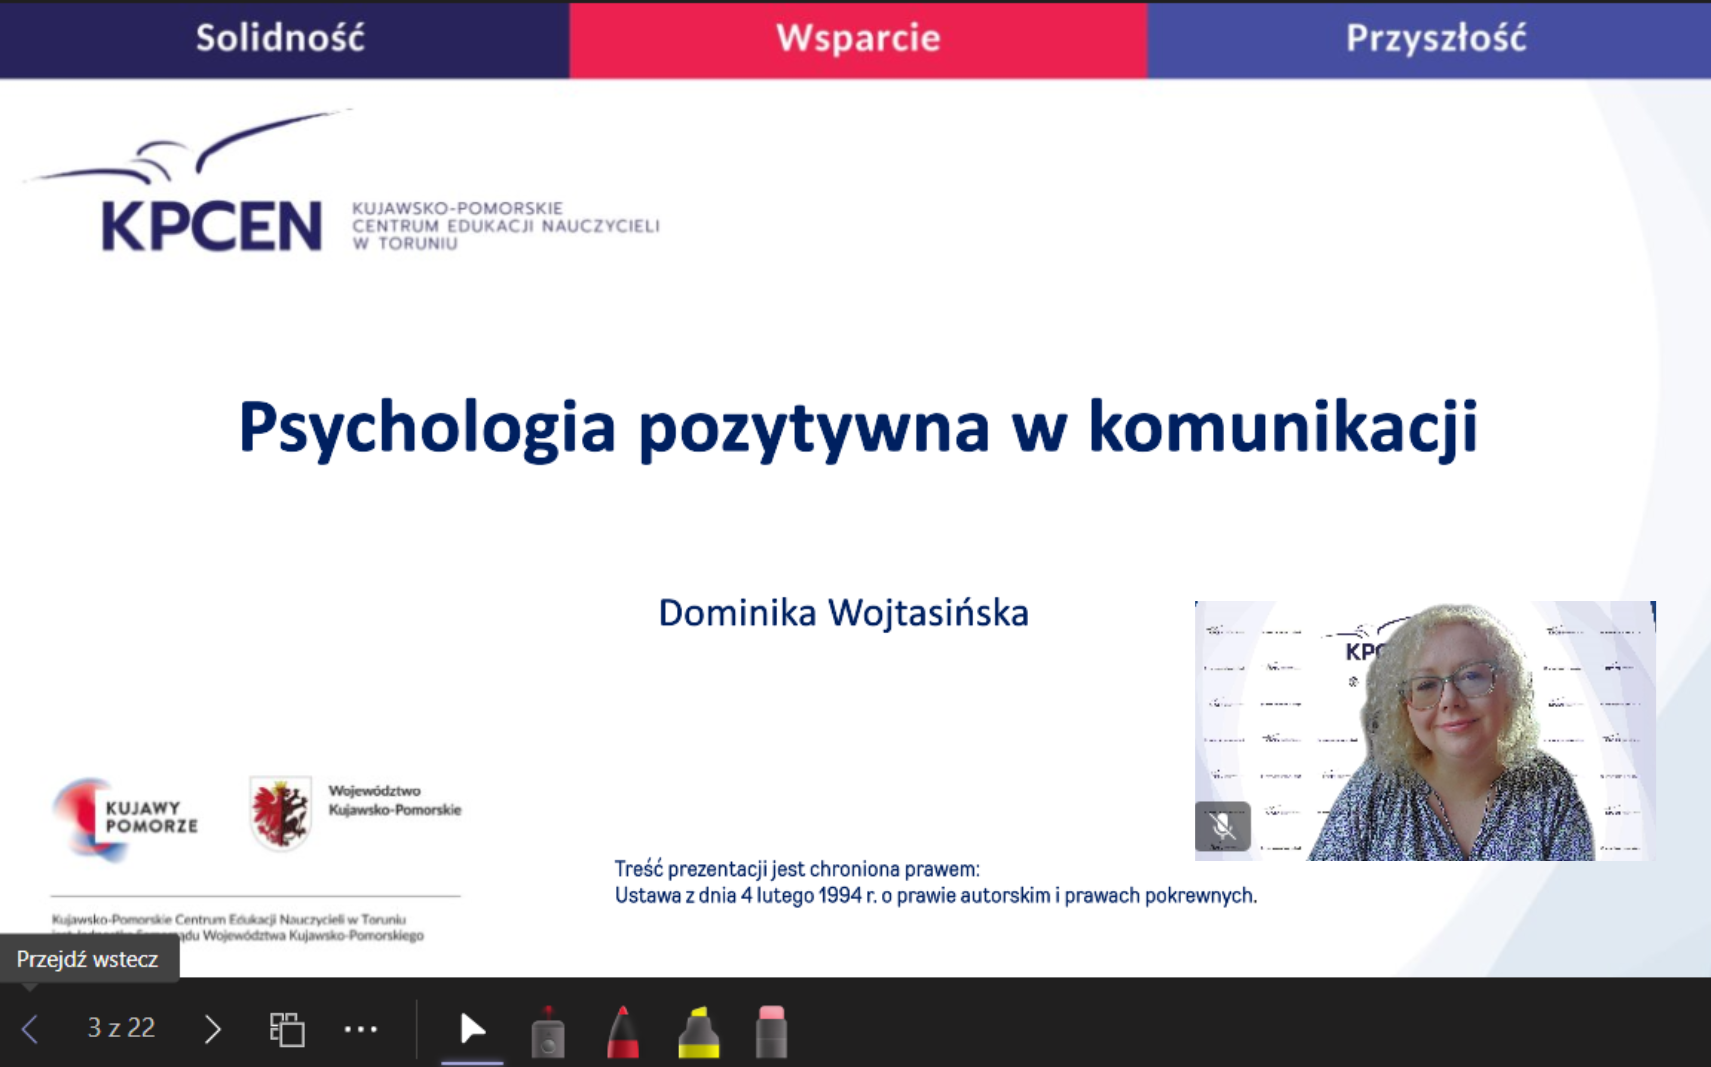Click the presenter webcam video thumbnail
The image size is (1711, 1067).
1425,730
